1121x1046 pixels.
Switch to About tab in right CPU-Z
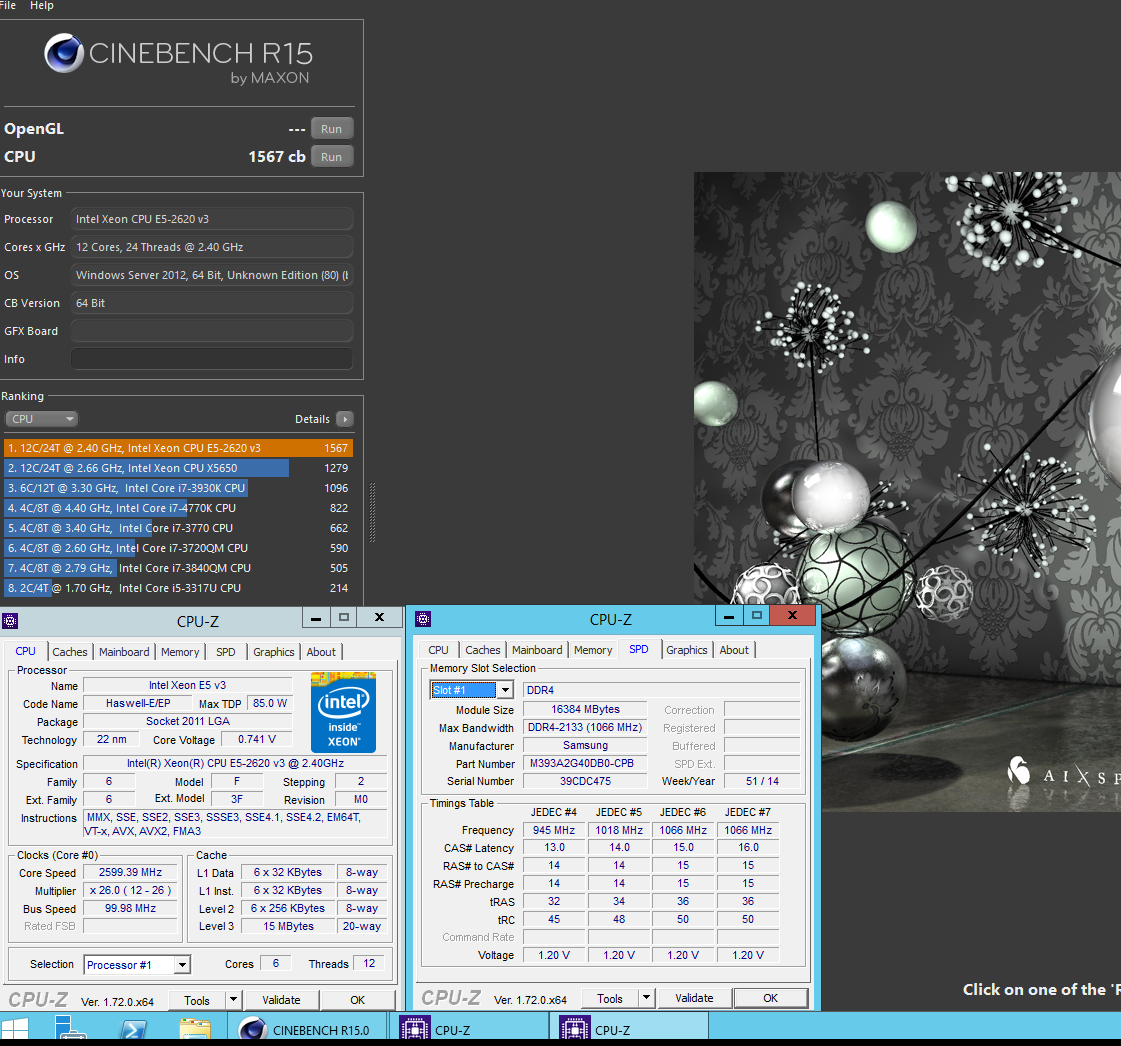pyautogui.click(x=734, y=650)
